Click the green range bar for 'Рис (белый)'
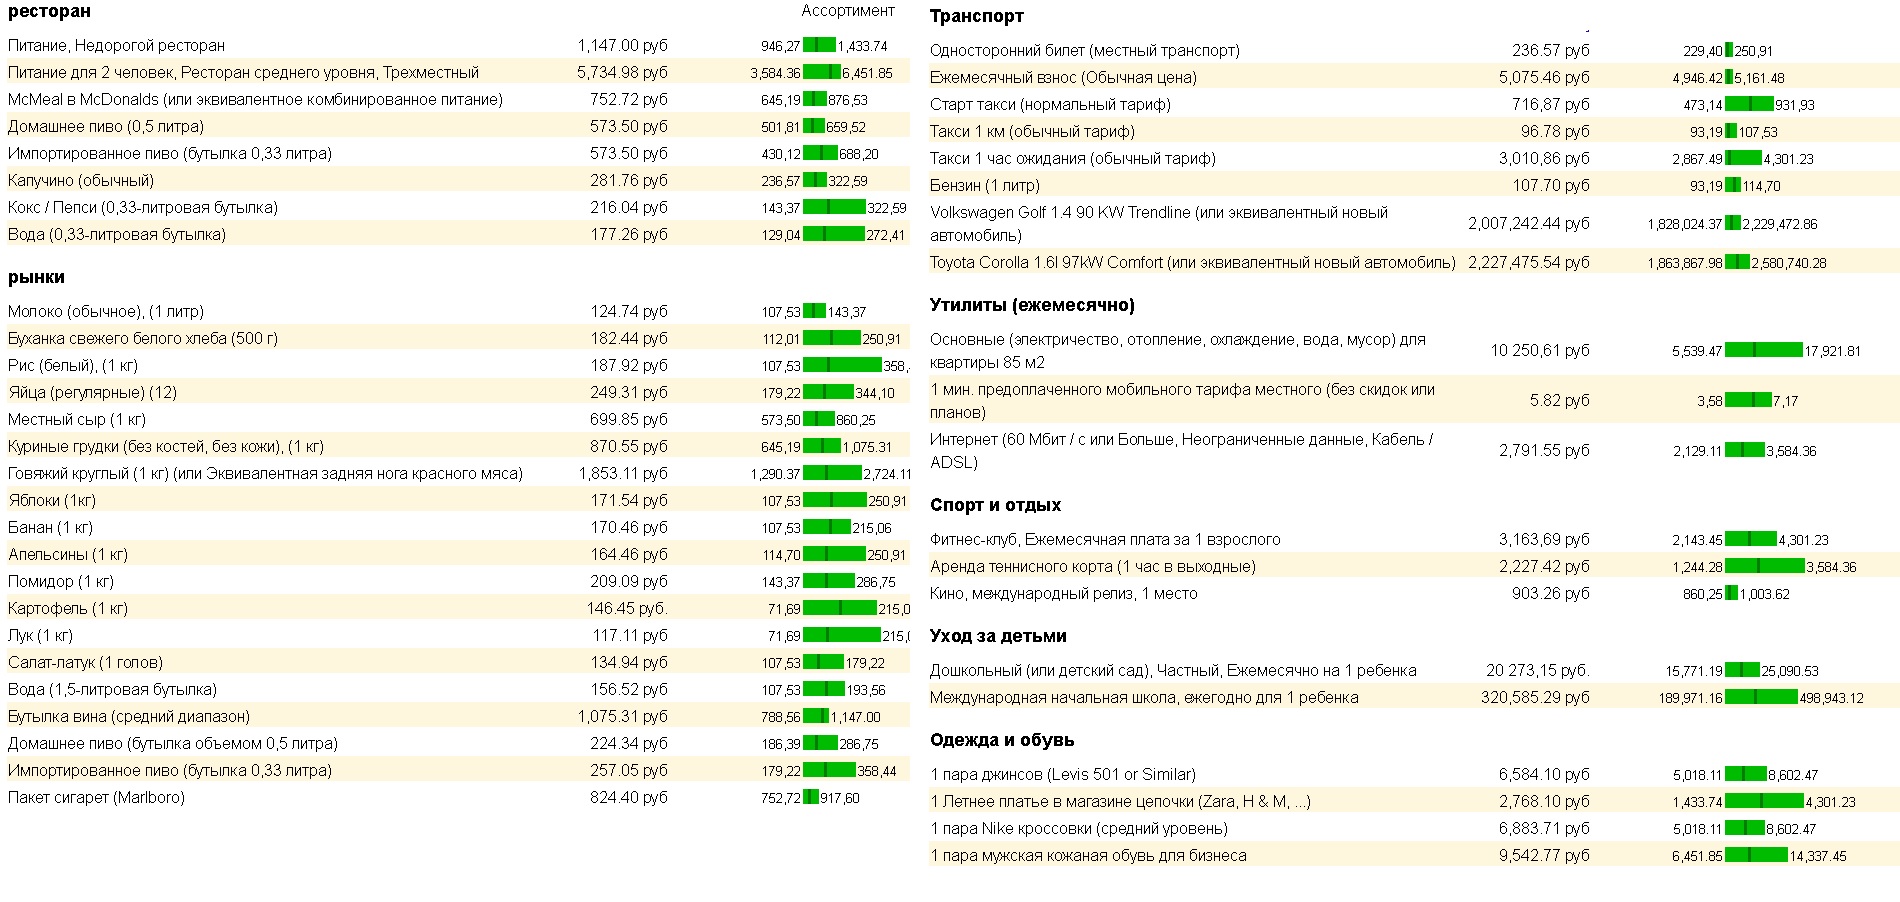The width and height of the screenshot is (1900, 902). (842, 366)
